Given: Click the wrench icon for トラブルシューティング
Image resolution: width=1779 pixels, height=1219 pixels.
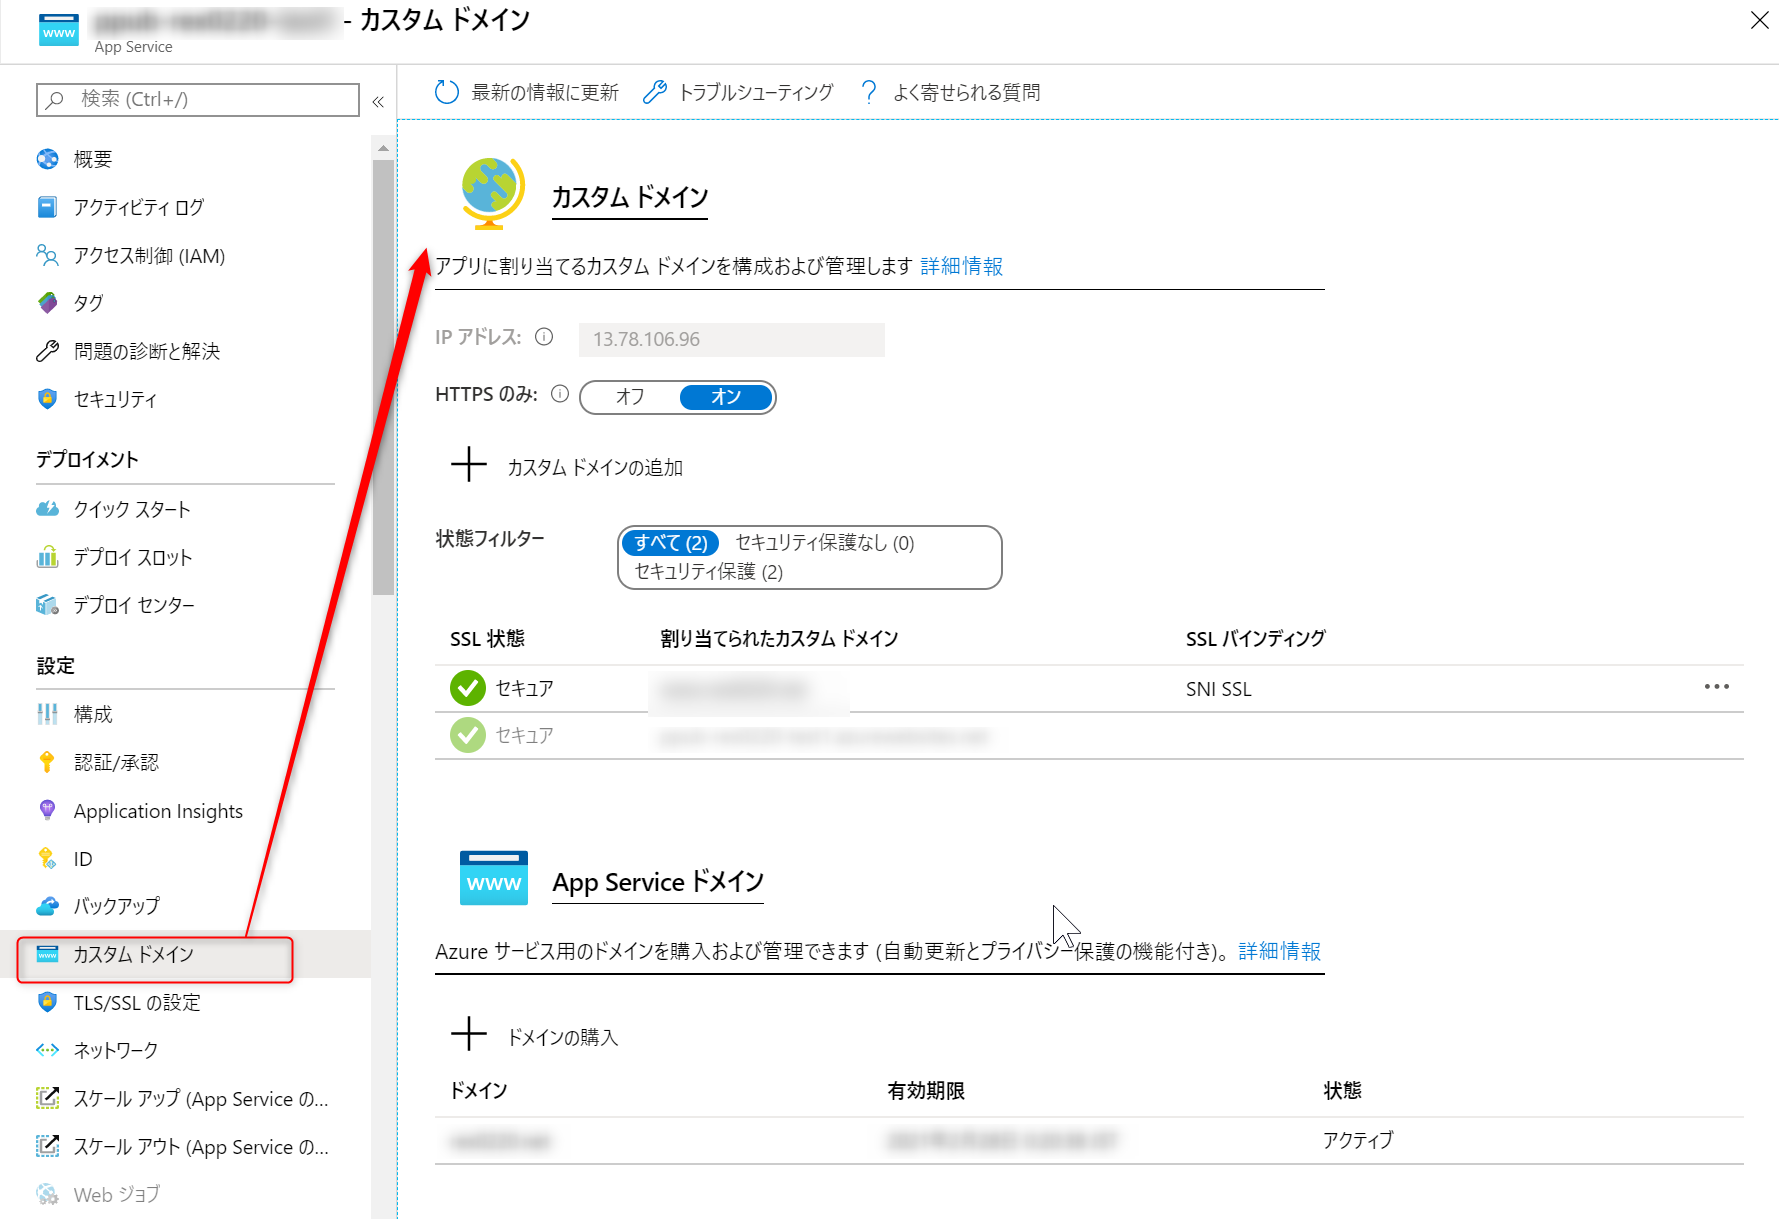Looking at the screenshot, I should pyautogui.click(x=654, y=92).
